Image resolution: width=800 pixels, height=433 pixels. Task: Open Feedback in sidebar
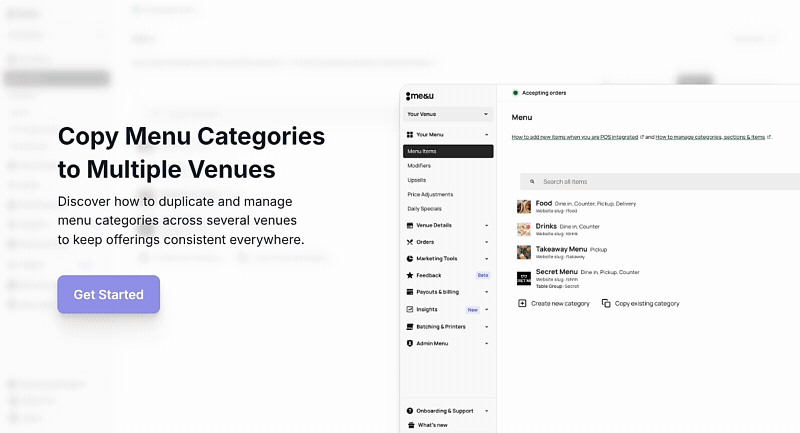click(x=429, y=275)
